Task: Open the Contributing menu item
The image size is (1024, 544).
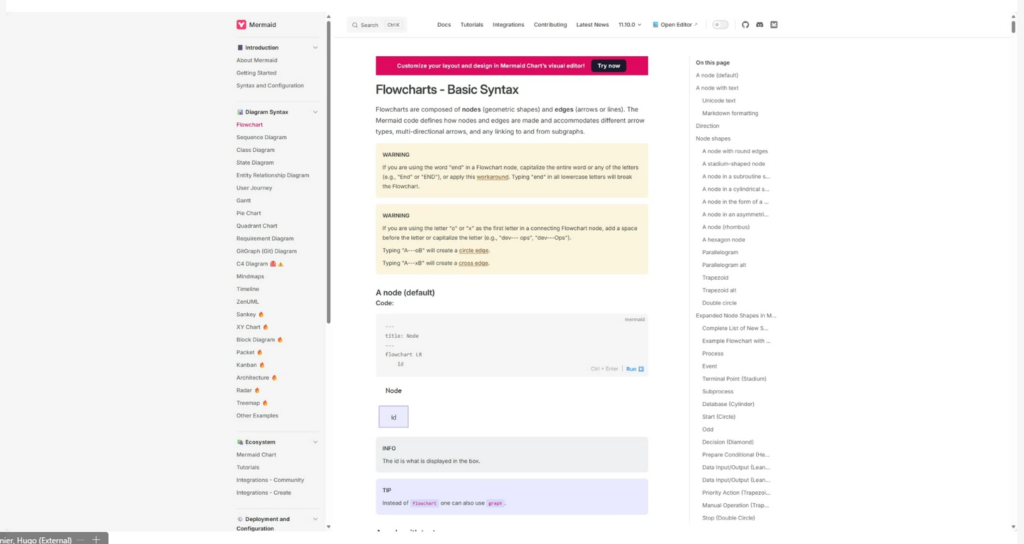Action: (x=550, y=25)
